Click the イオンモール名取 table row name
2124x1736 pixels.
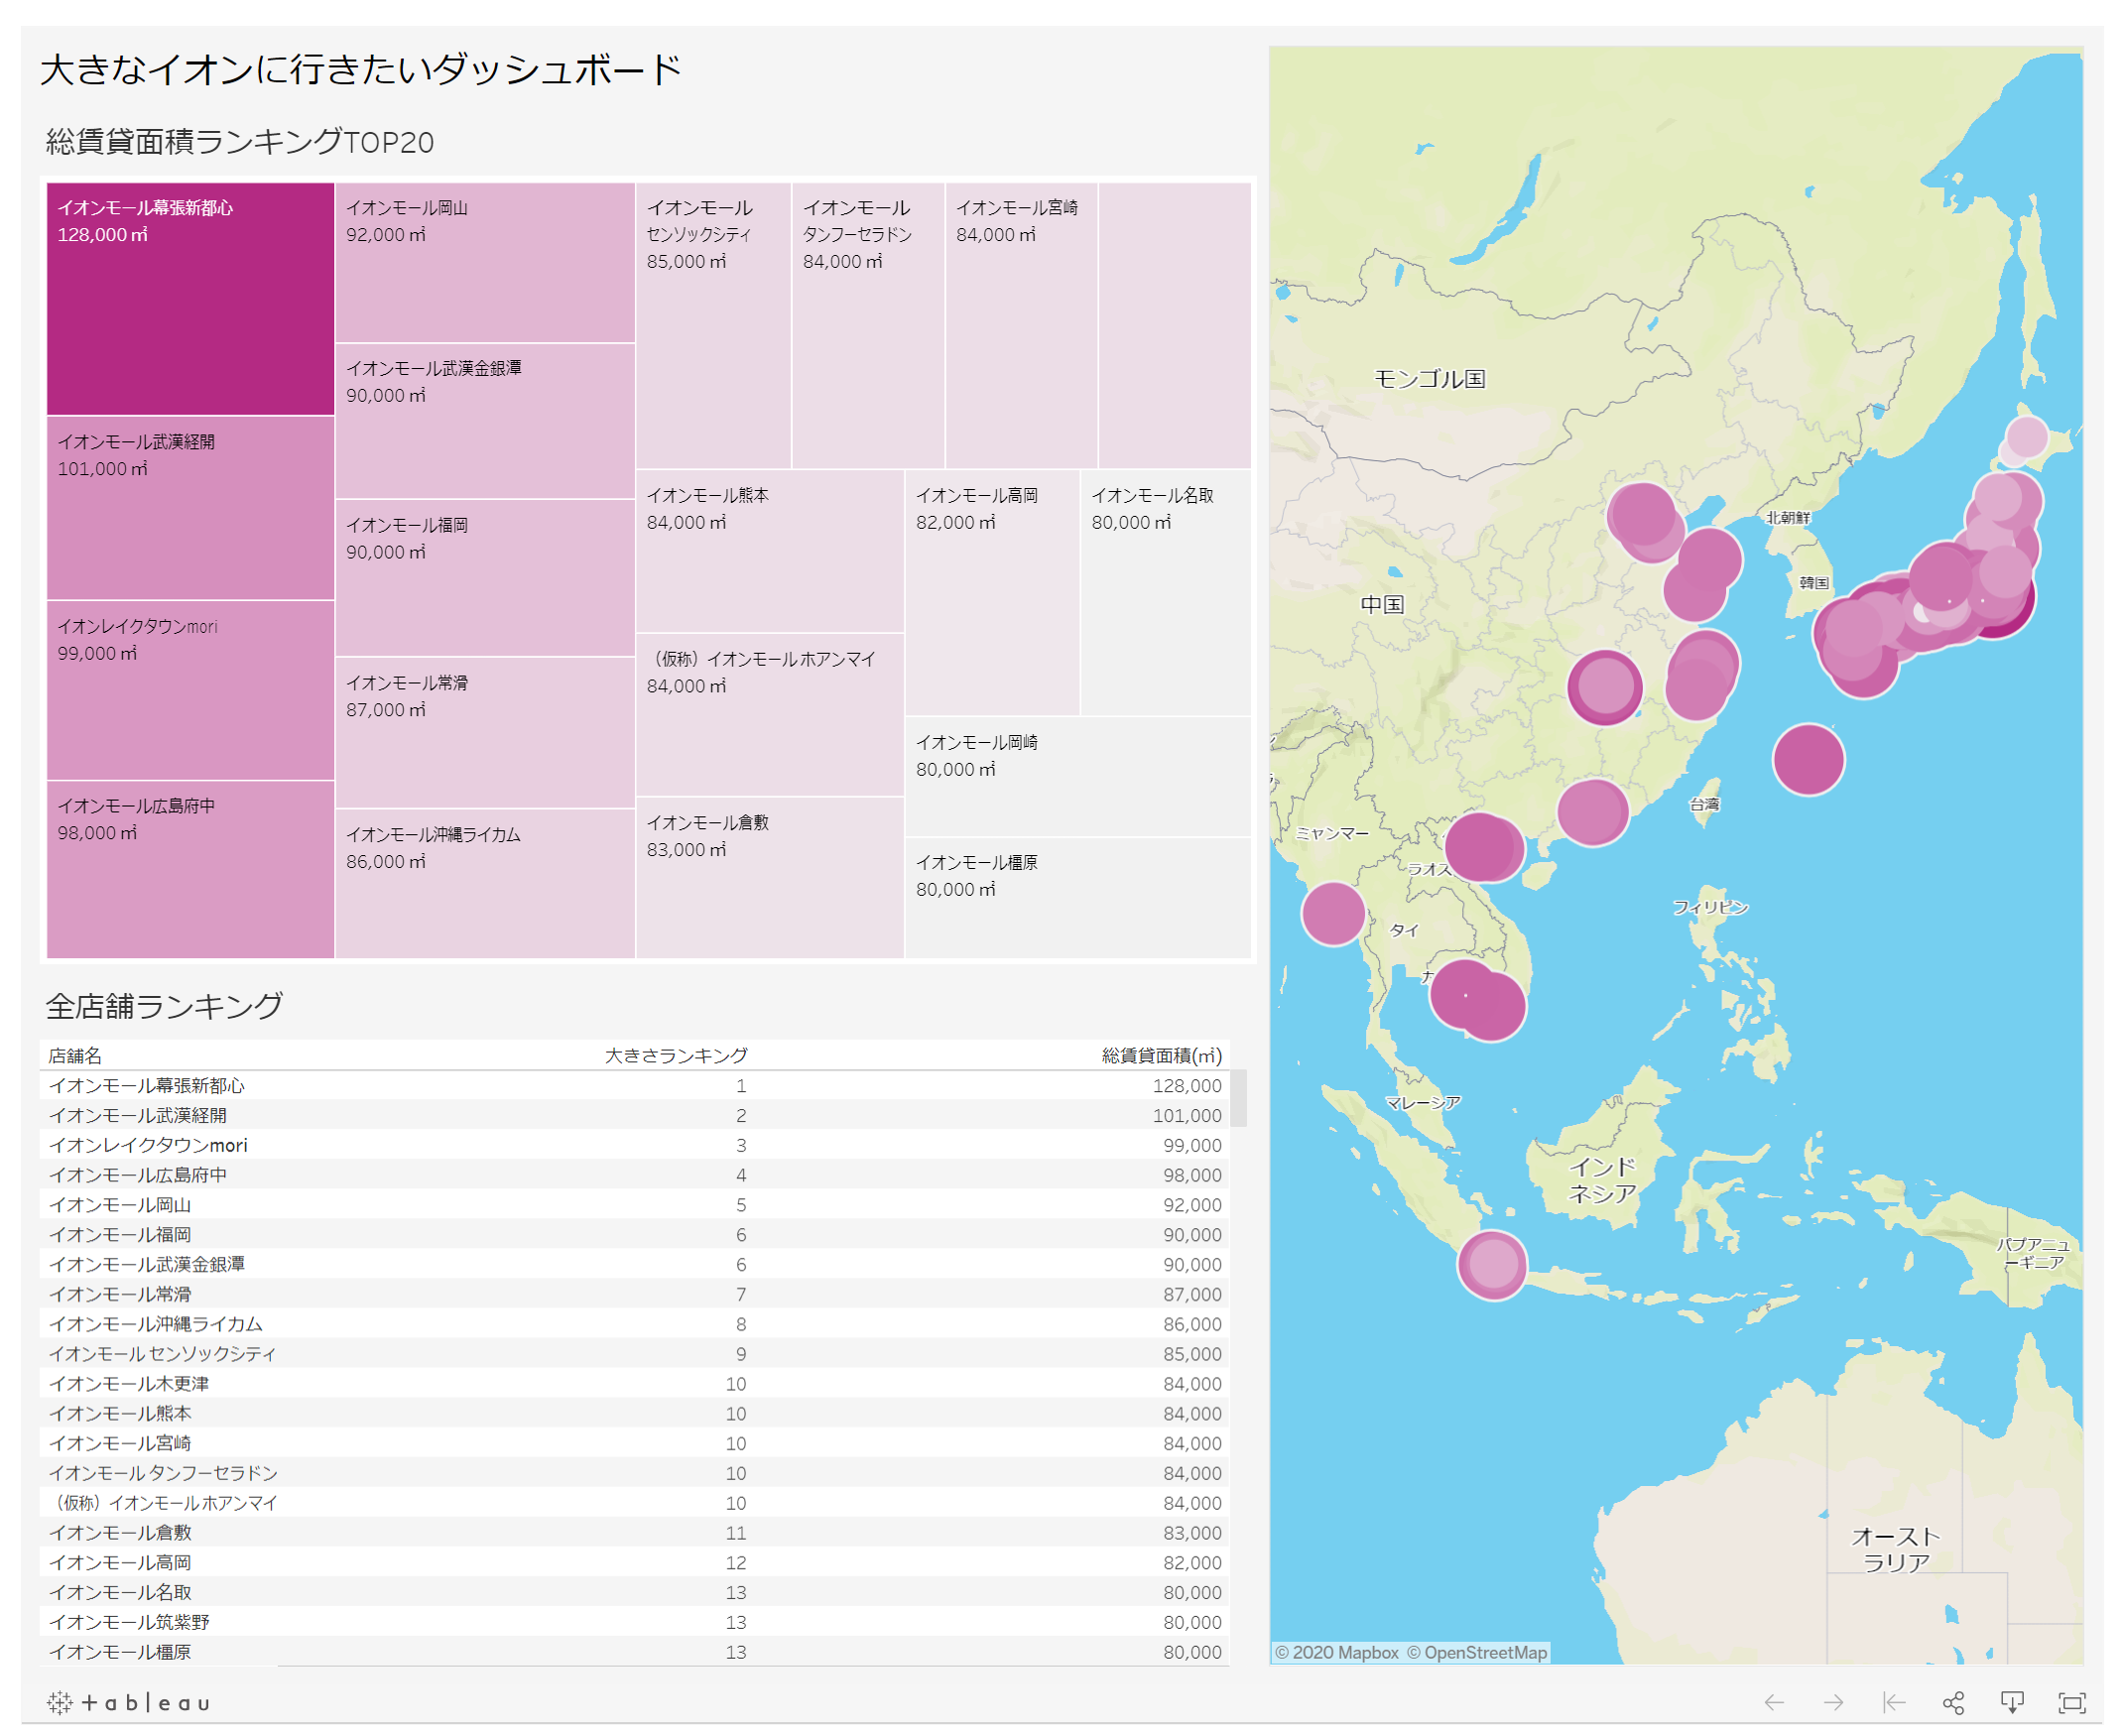pyautogui.click(x=119, y=1594)
